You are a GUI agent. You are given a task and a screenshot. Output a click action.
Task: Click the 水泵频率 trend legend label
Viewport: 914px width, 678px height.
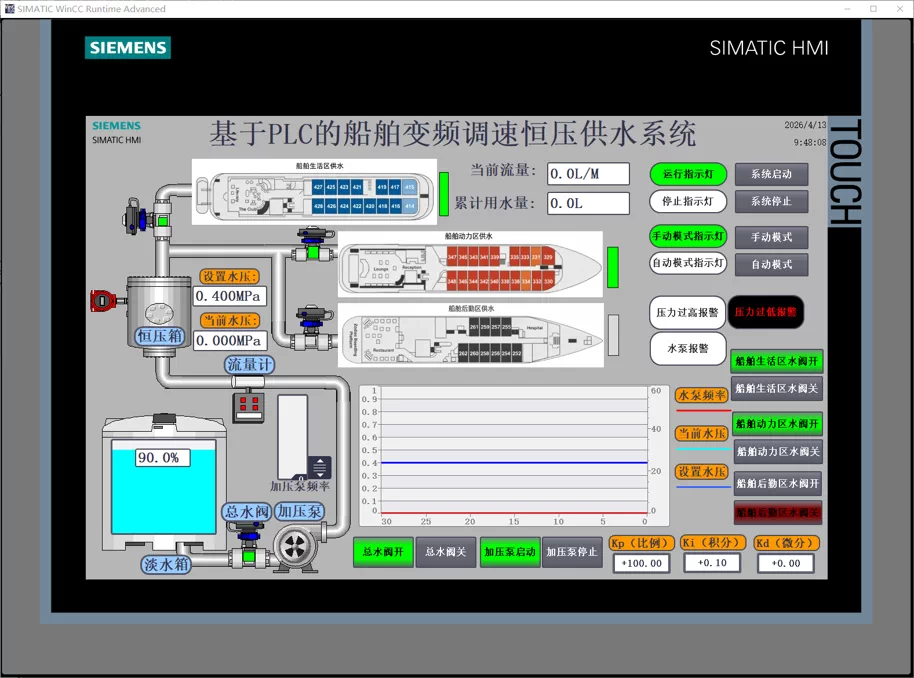[702, 395]
